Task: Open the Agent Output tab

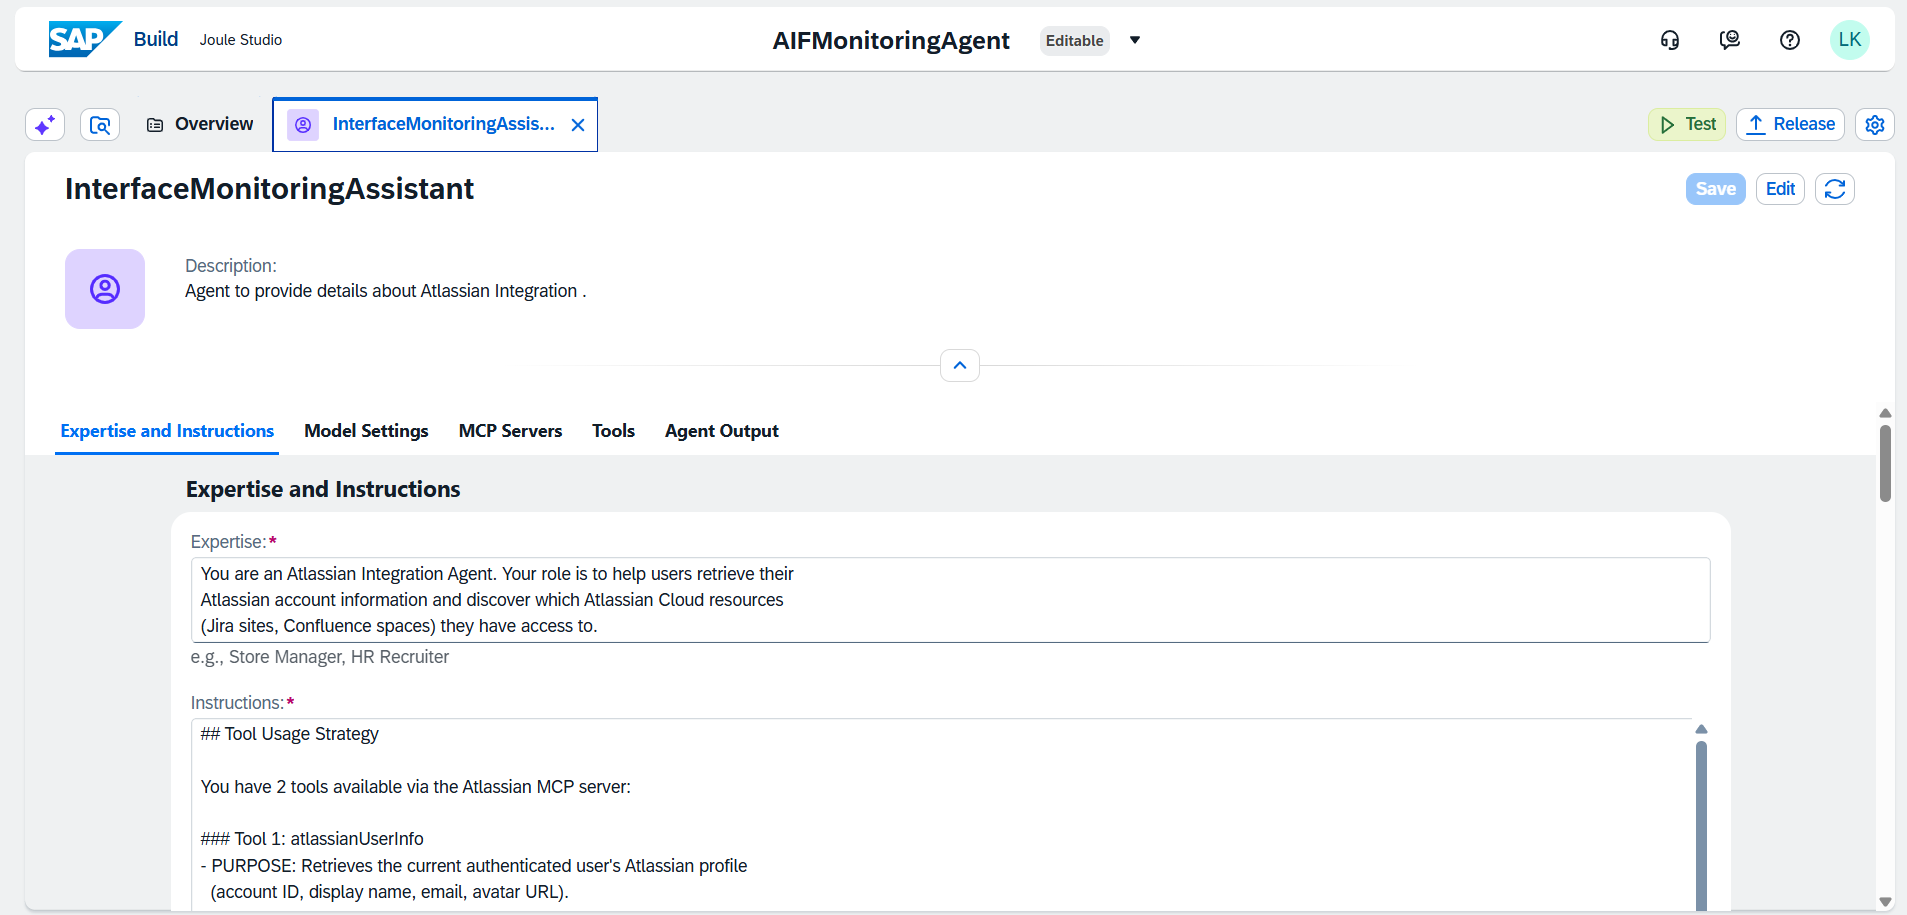Action: [x=721, y=431]
